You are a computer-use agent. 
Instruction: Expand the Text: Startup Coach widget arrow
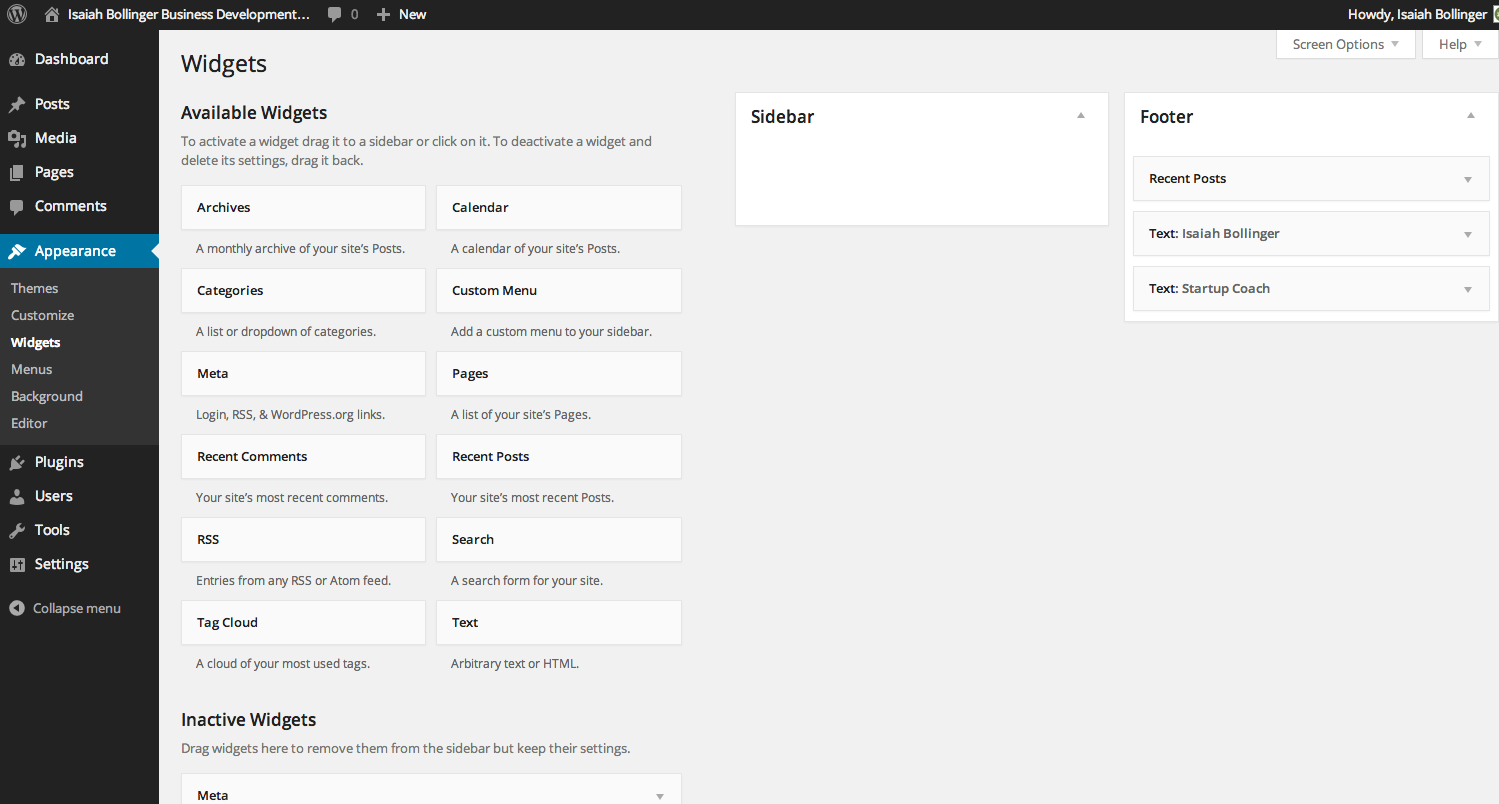click(x=1468, y=290)
